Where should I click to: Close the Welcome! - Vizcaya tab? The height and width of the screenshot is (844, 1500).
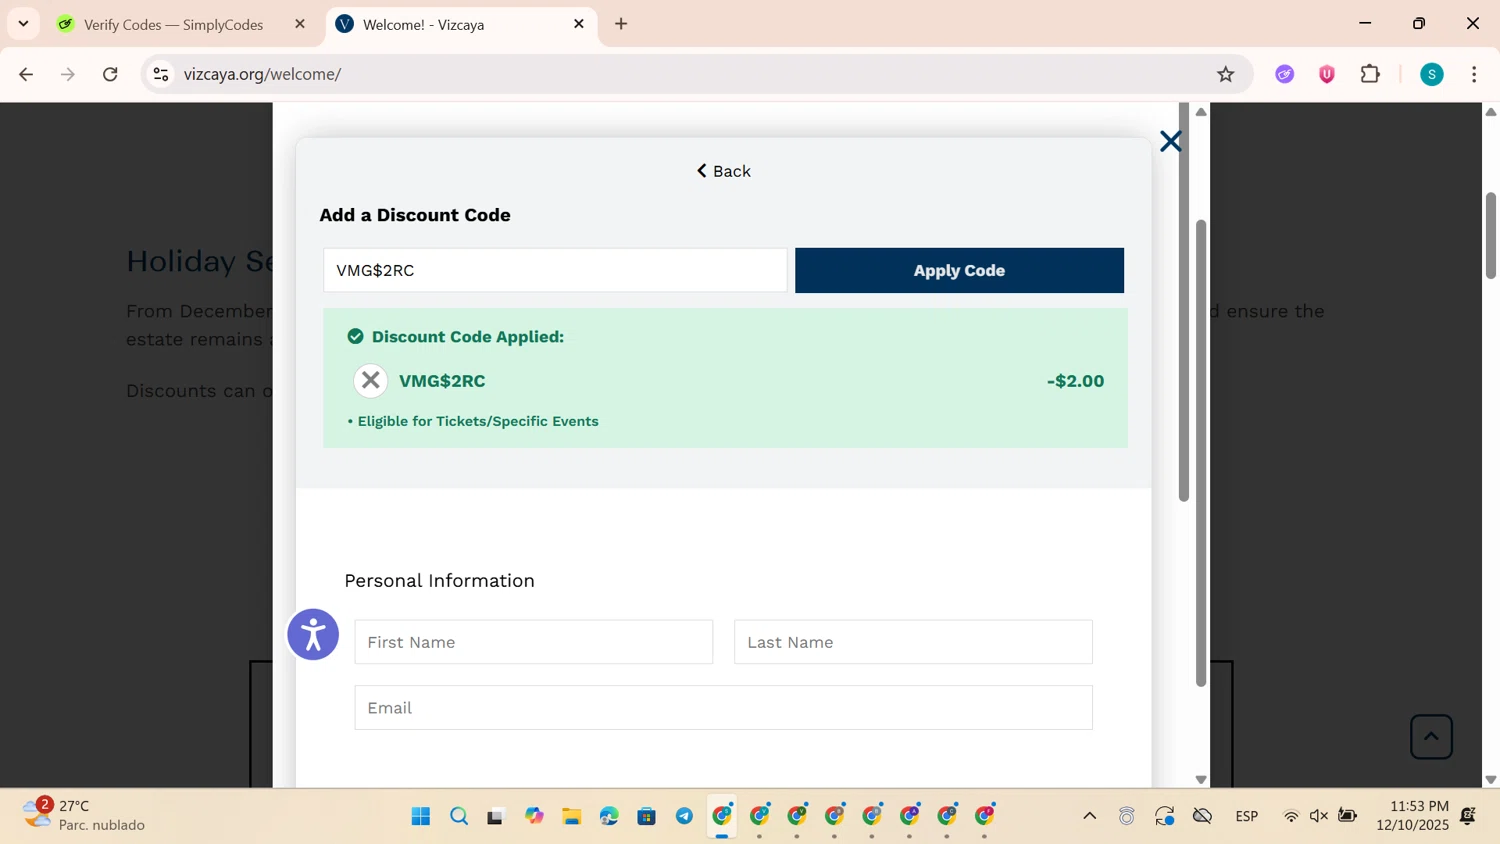579,24
